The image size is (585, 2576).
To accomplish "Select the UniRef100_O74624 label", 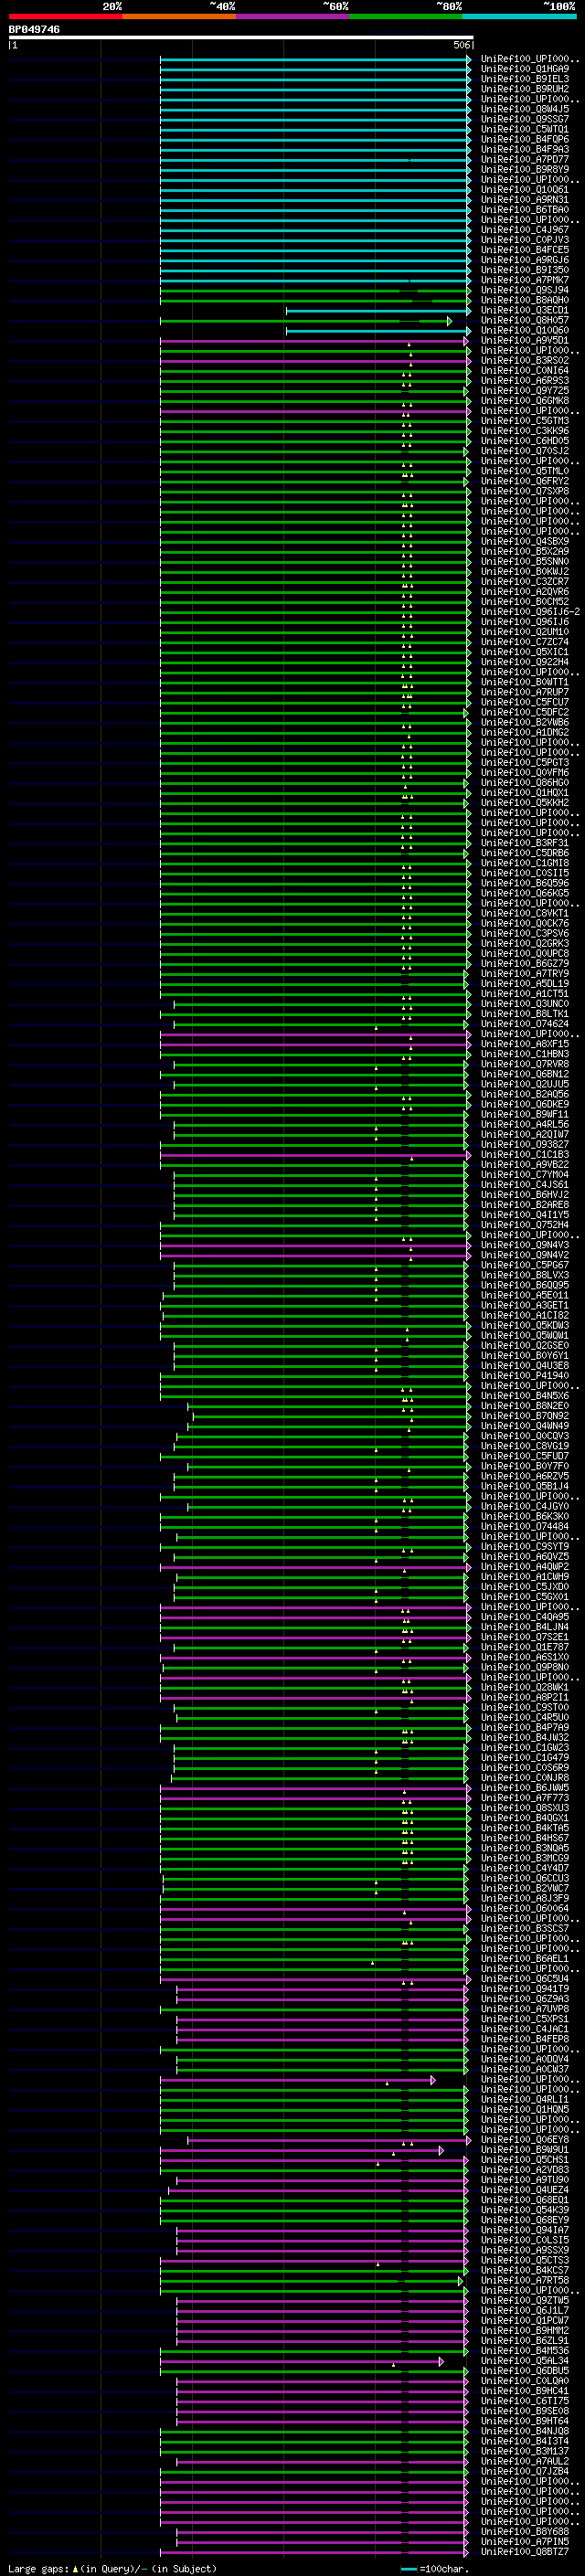I will pyautogui.click(x=525, y=1024).
